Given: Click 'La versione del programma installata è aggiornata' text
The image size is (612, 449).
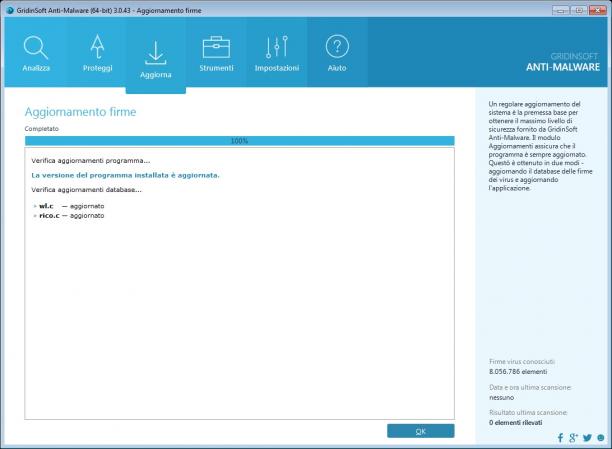Looking at the screenshot, I should (x=125, y=175).
